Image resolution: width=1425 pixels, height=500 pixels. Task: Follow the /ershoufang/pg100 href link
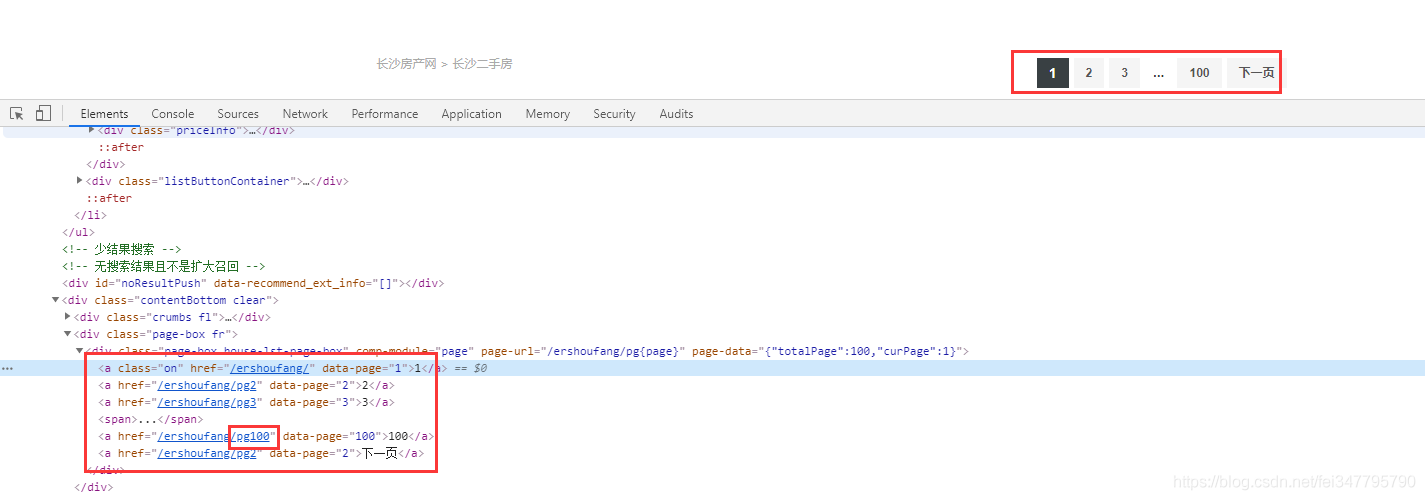click(214, 436)
